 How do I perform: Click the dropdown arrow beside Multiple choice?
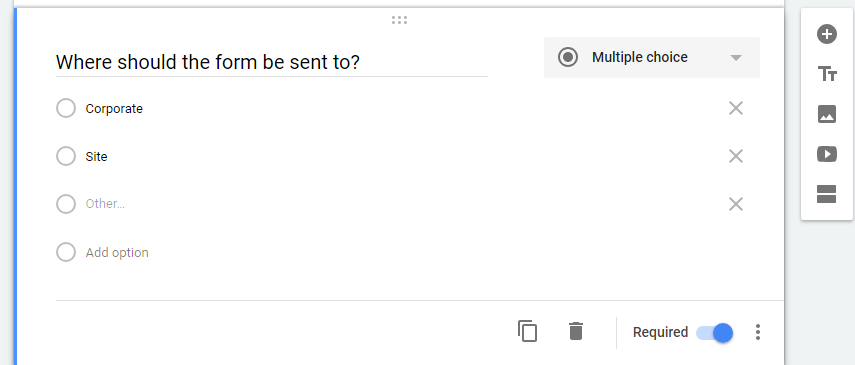tap(736, 58)
